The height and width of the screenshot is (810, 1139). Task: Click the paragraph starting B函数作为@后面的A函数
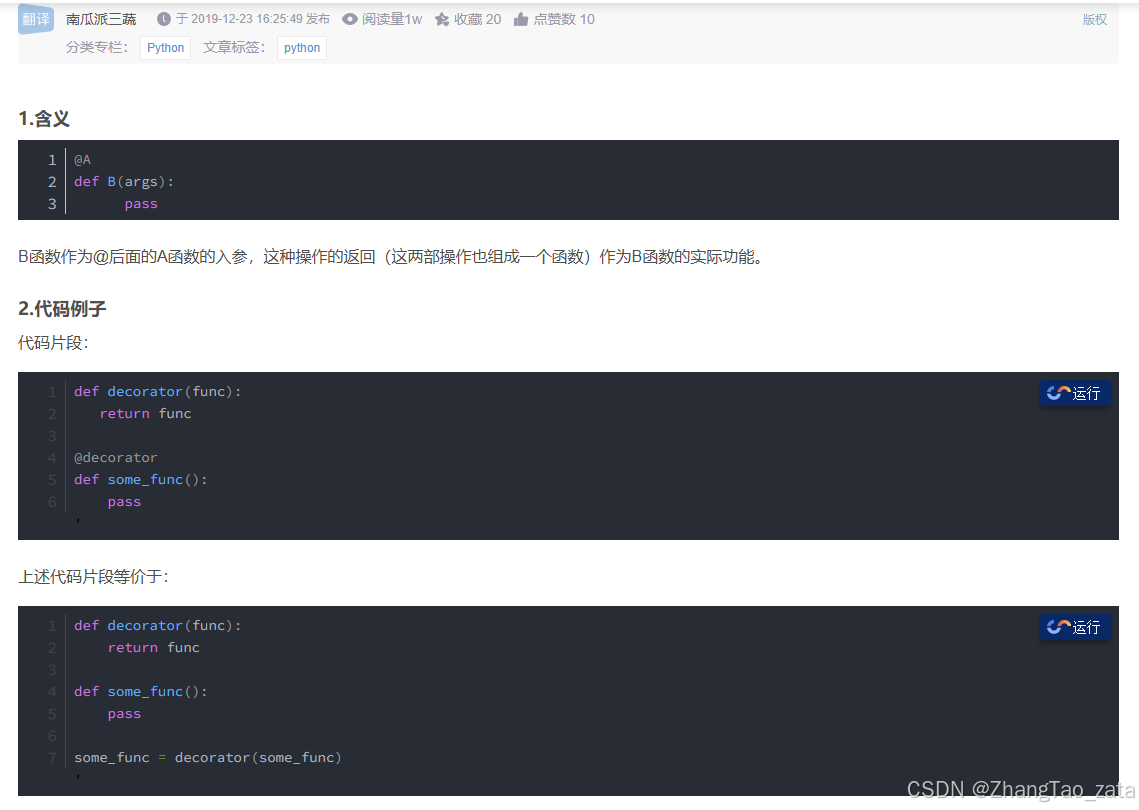coord(392,257)
